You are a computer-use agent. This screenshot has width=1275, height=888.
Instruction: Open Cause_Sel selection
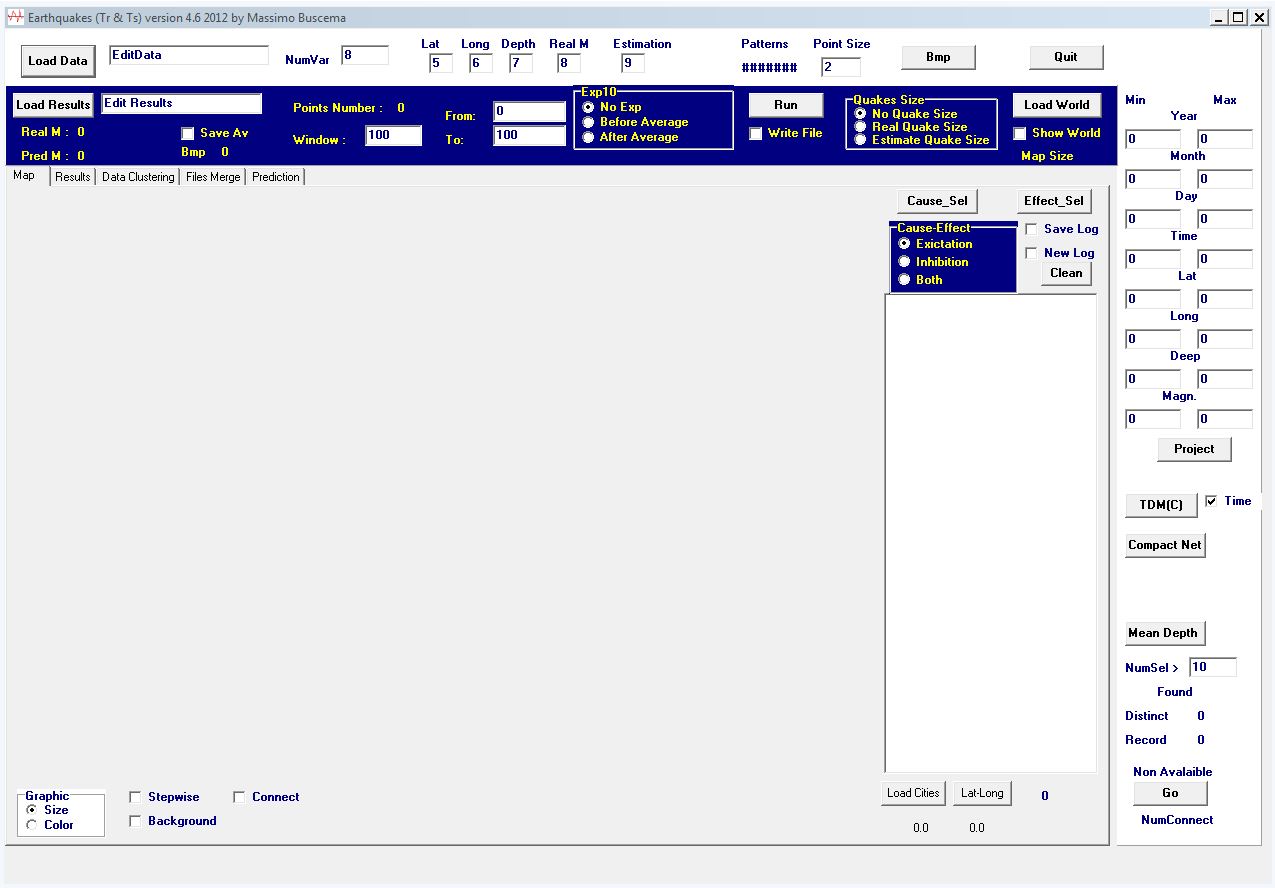pos(937,201)
